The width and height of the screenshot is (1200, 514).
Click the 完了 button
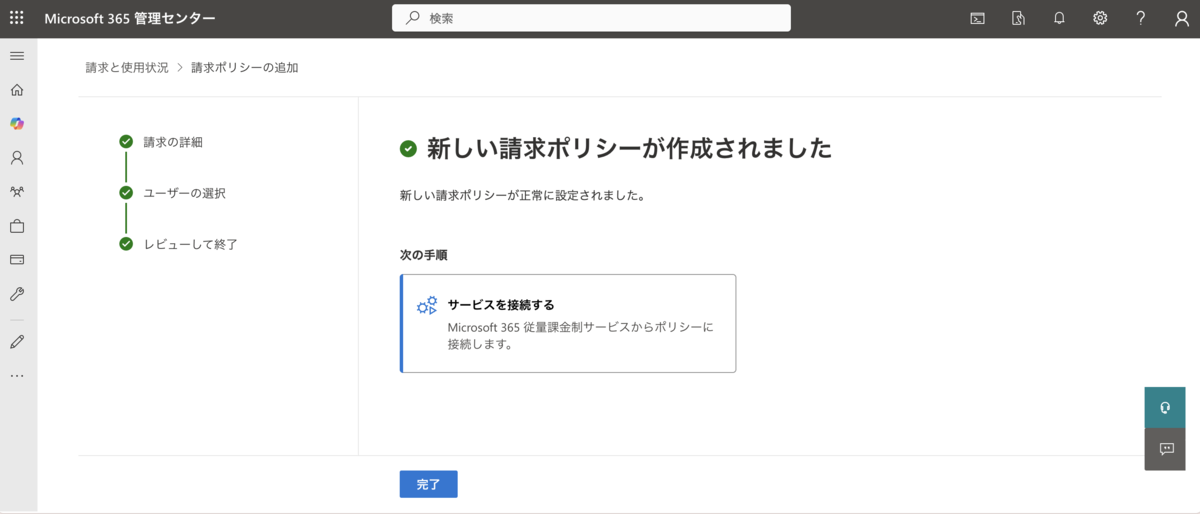[x=429, y=484]
